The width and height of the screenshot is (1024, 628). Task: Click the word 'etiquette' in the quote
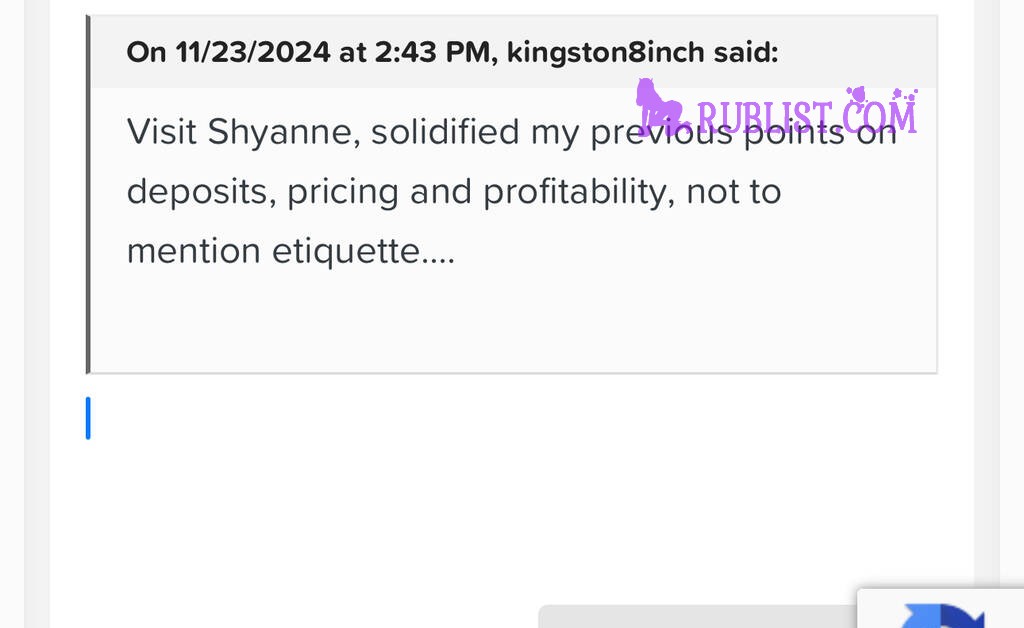pyautogui.click(x=345, y=251)
